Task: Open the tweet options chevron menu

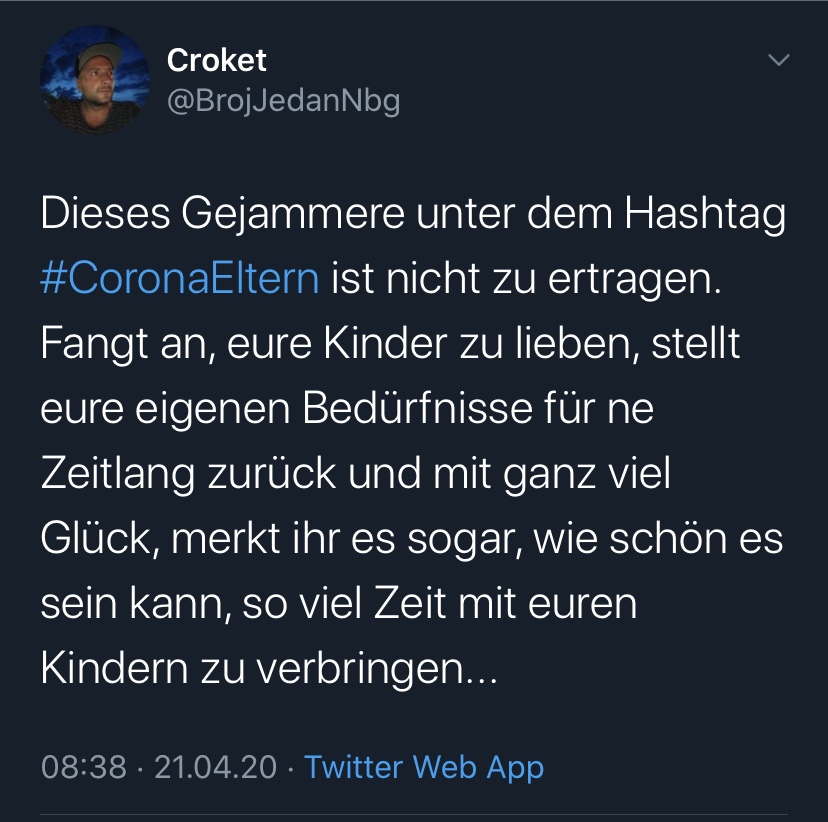Action: pos(778,61)
